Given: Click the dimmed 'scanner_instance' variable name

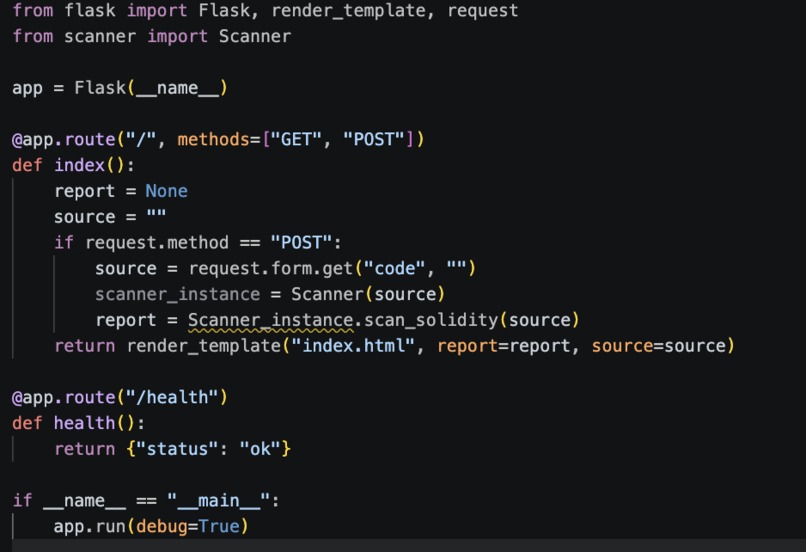Looking at the screenshot, I should point(177,294).
